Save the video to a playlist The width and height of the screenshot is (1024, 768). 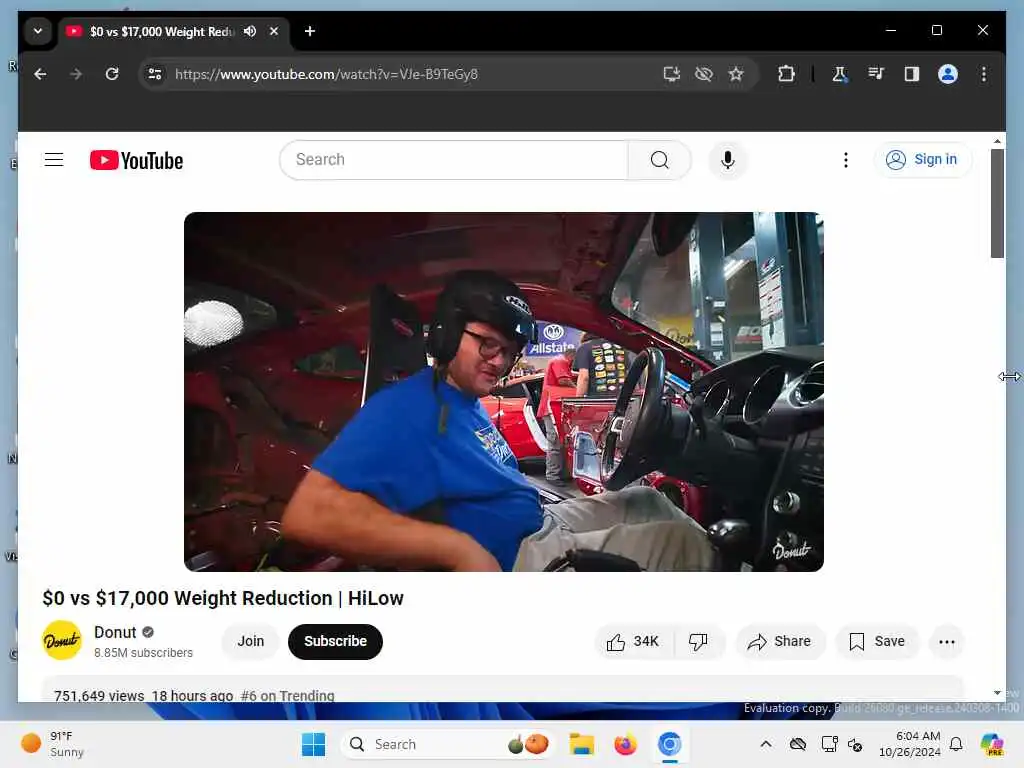click(877, 642)
